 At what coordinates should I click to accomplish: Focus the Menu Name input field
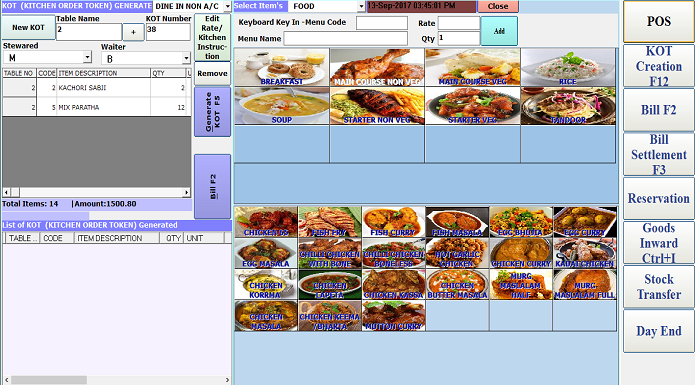click(x=345, y=39)
